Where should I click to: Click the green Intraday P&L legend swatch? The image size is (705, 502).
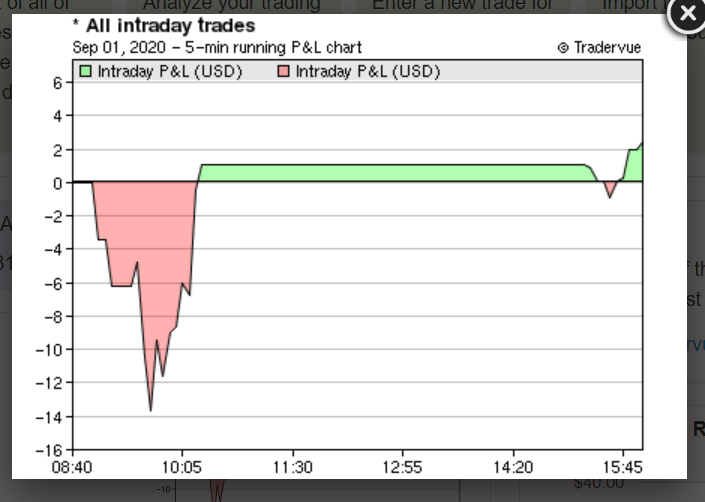[x=85, y=72]
